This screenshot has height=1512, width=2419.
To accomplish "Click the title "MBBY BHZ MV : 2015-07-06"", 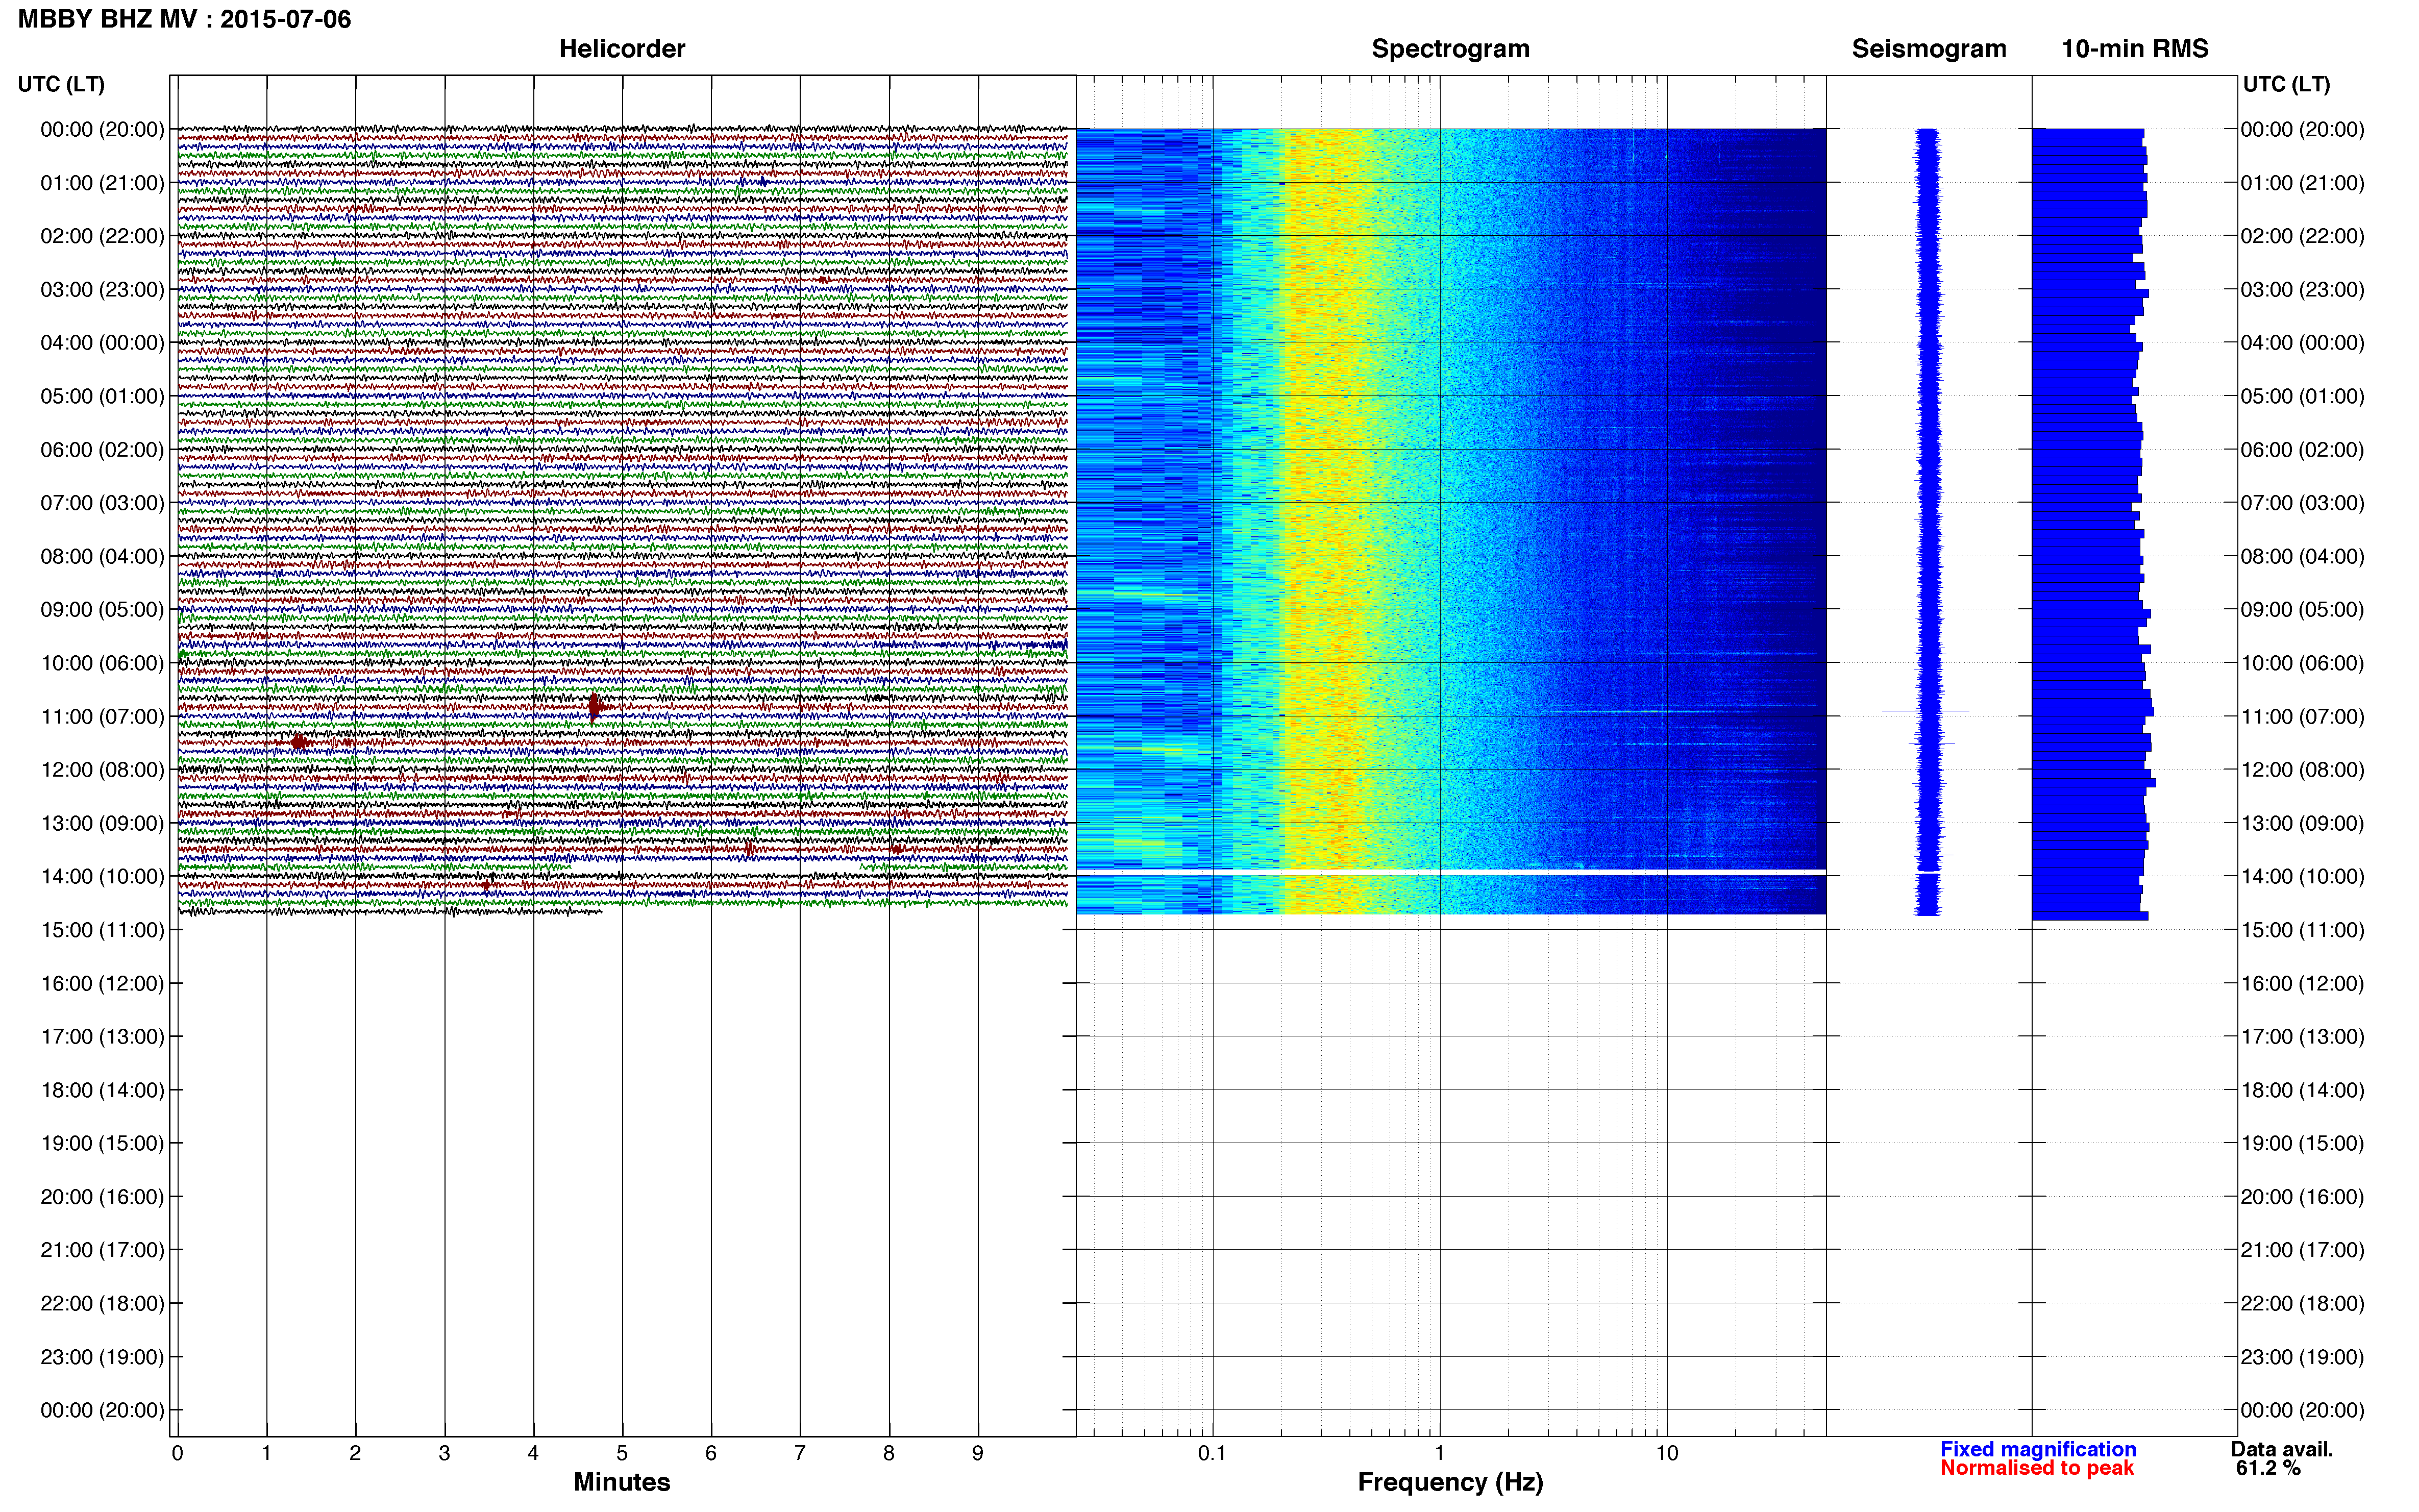I will pyautogui.click(x=184, y=19).
